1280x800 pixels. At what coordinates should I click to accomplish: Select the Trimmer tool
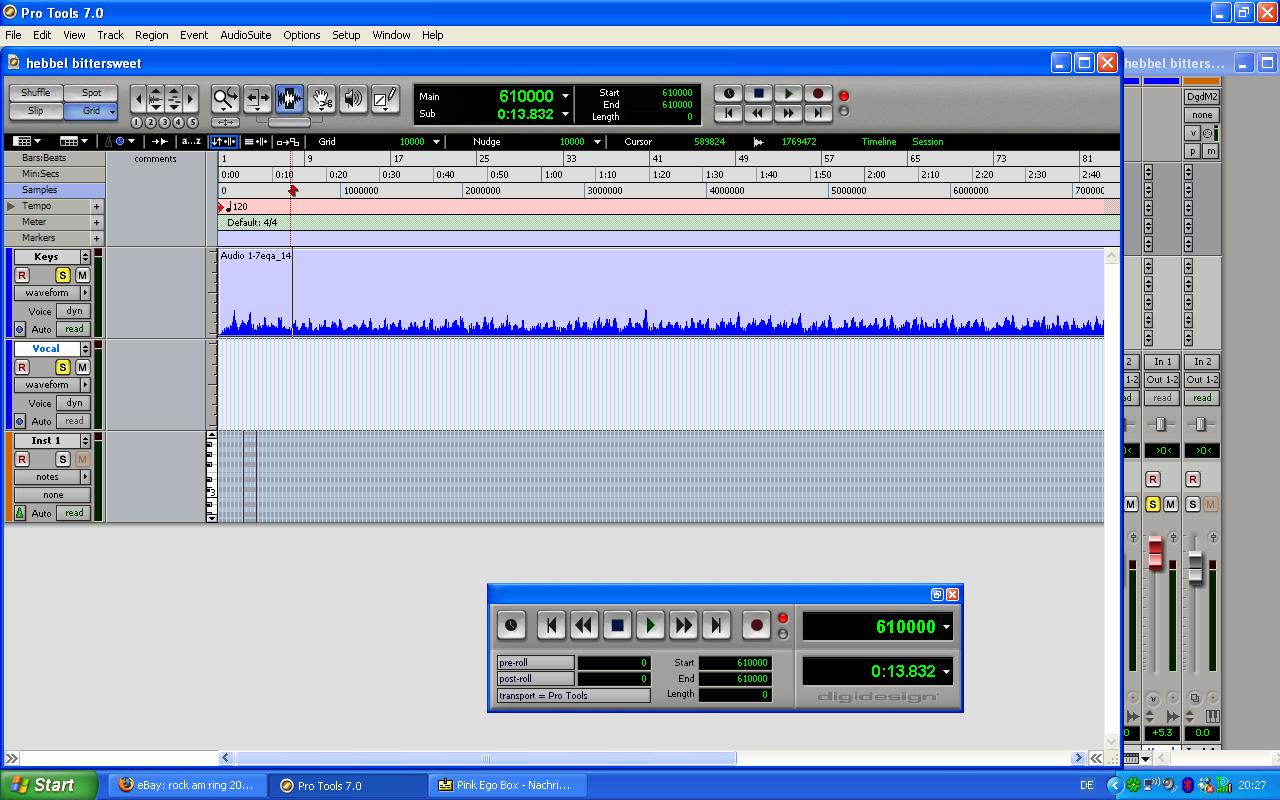click(257, 98)
